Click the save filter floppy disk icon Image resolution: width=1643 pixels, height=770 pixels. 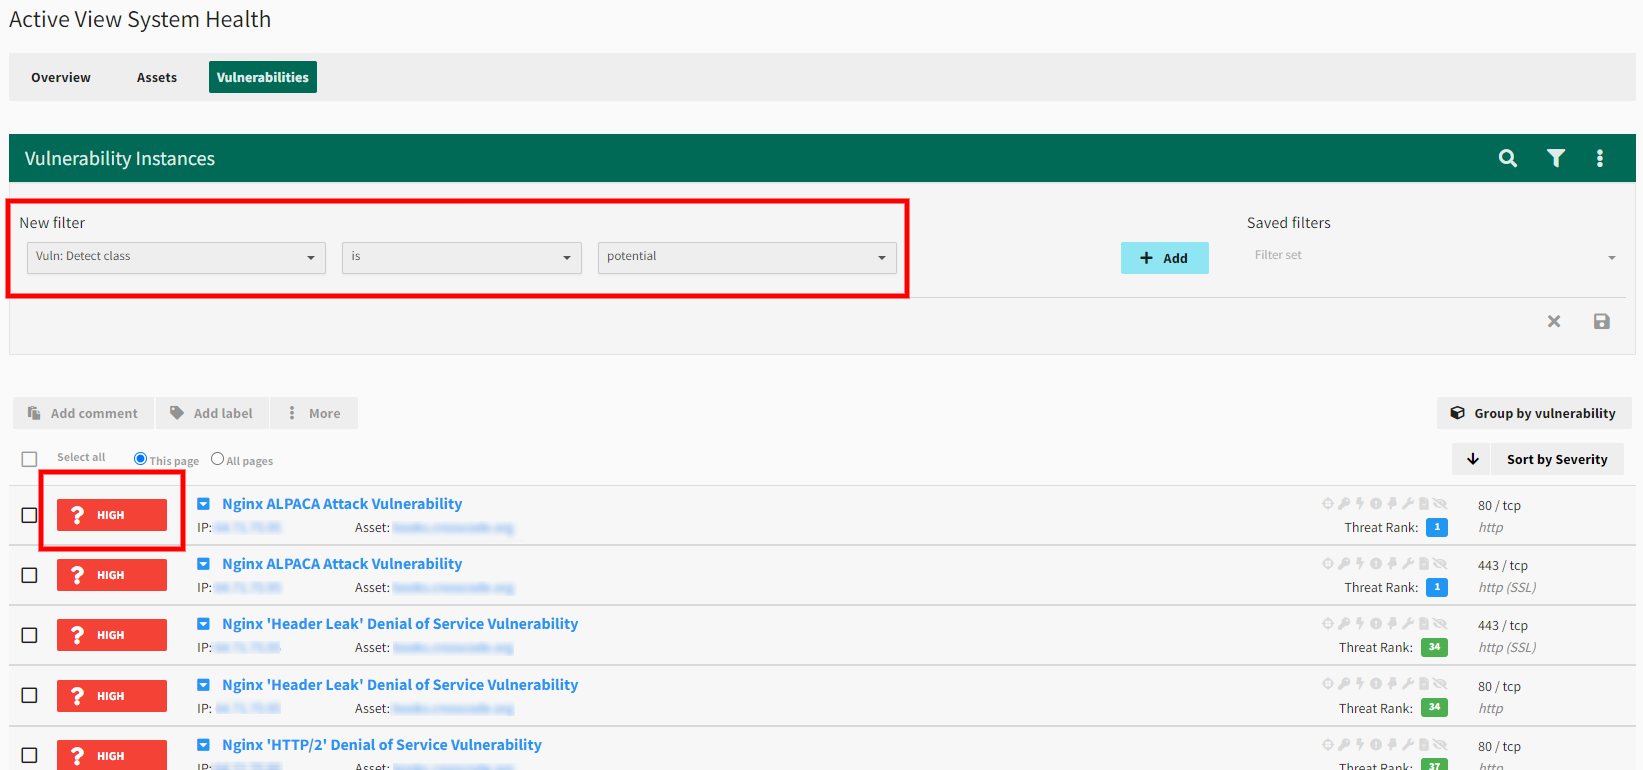(x=1602, y=321)
